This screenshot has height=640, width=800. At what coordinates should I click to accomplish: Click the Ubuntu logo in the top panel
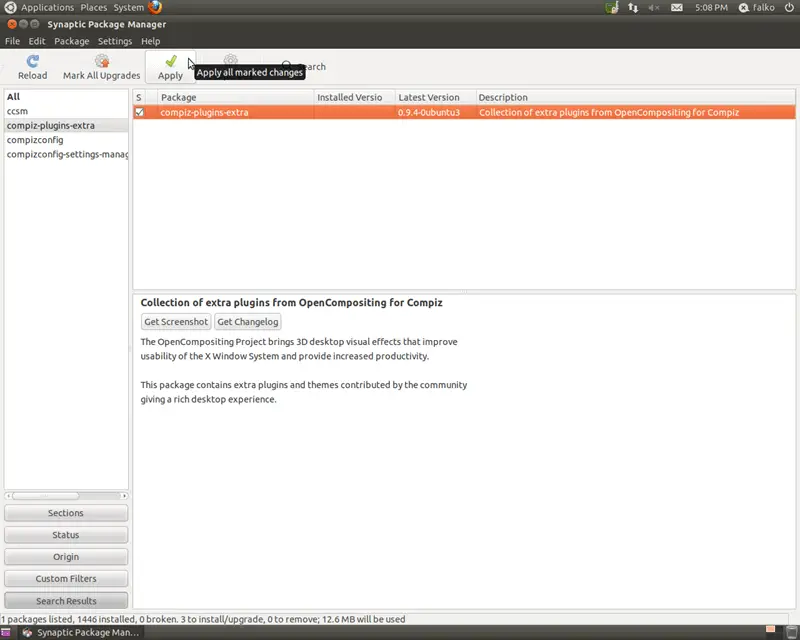tap(10, 8)
